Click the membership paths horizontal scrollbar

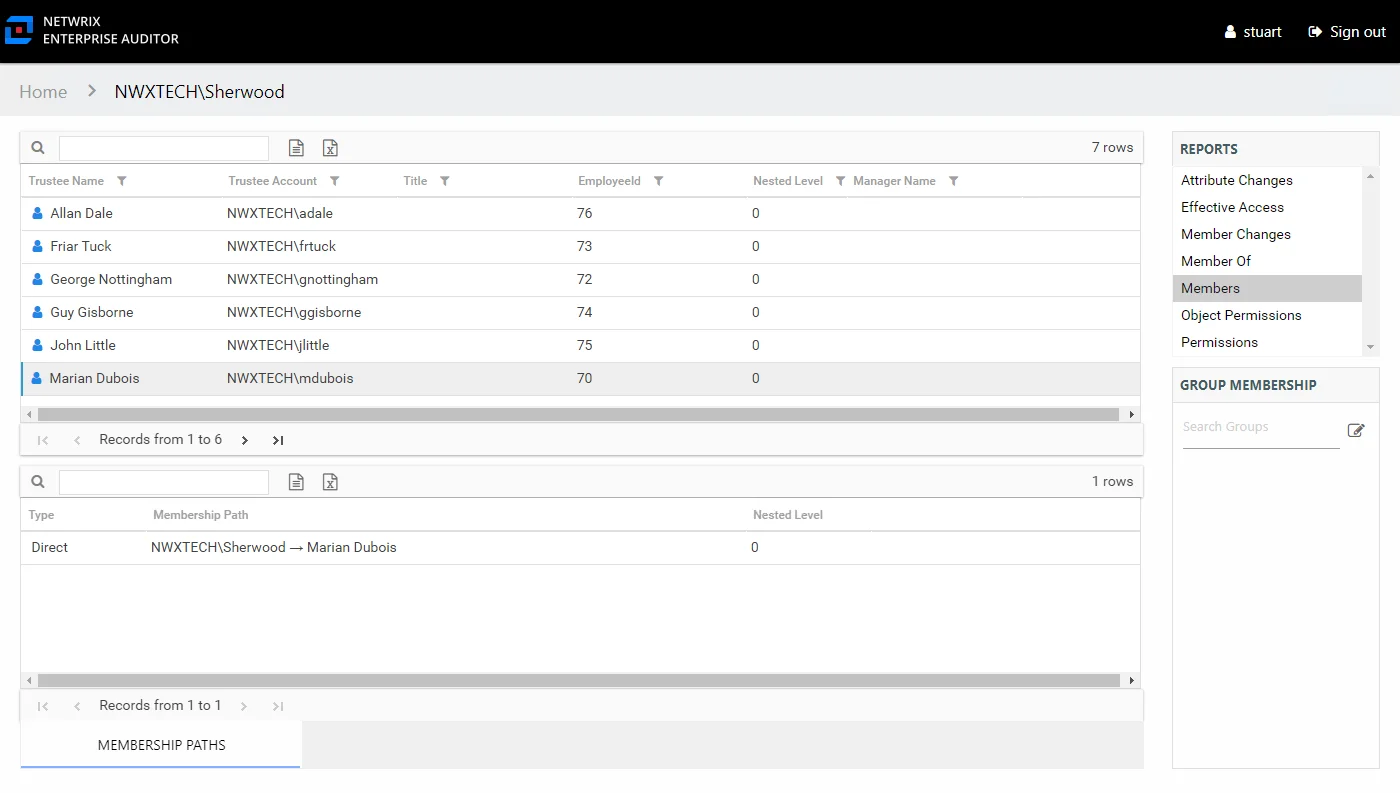coord(578,680)
